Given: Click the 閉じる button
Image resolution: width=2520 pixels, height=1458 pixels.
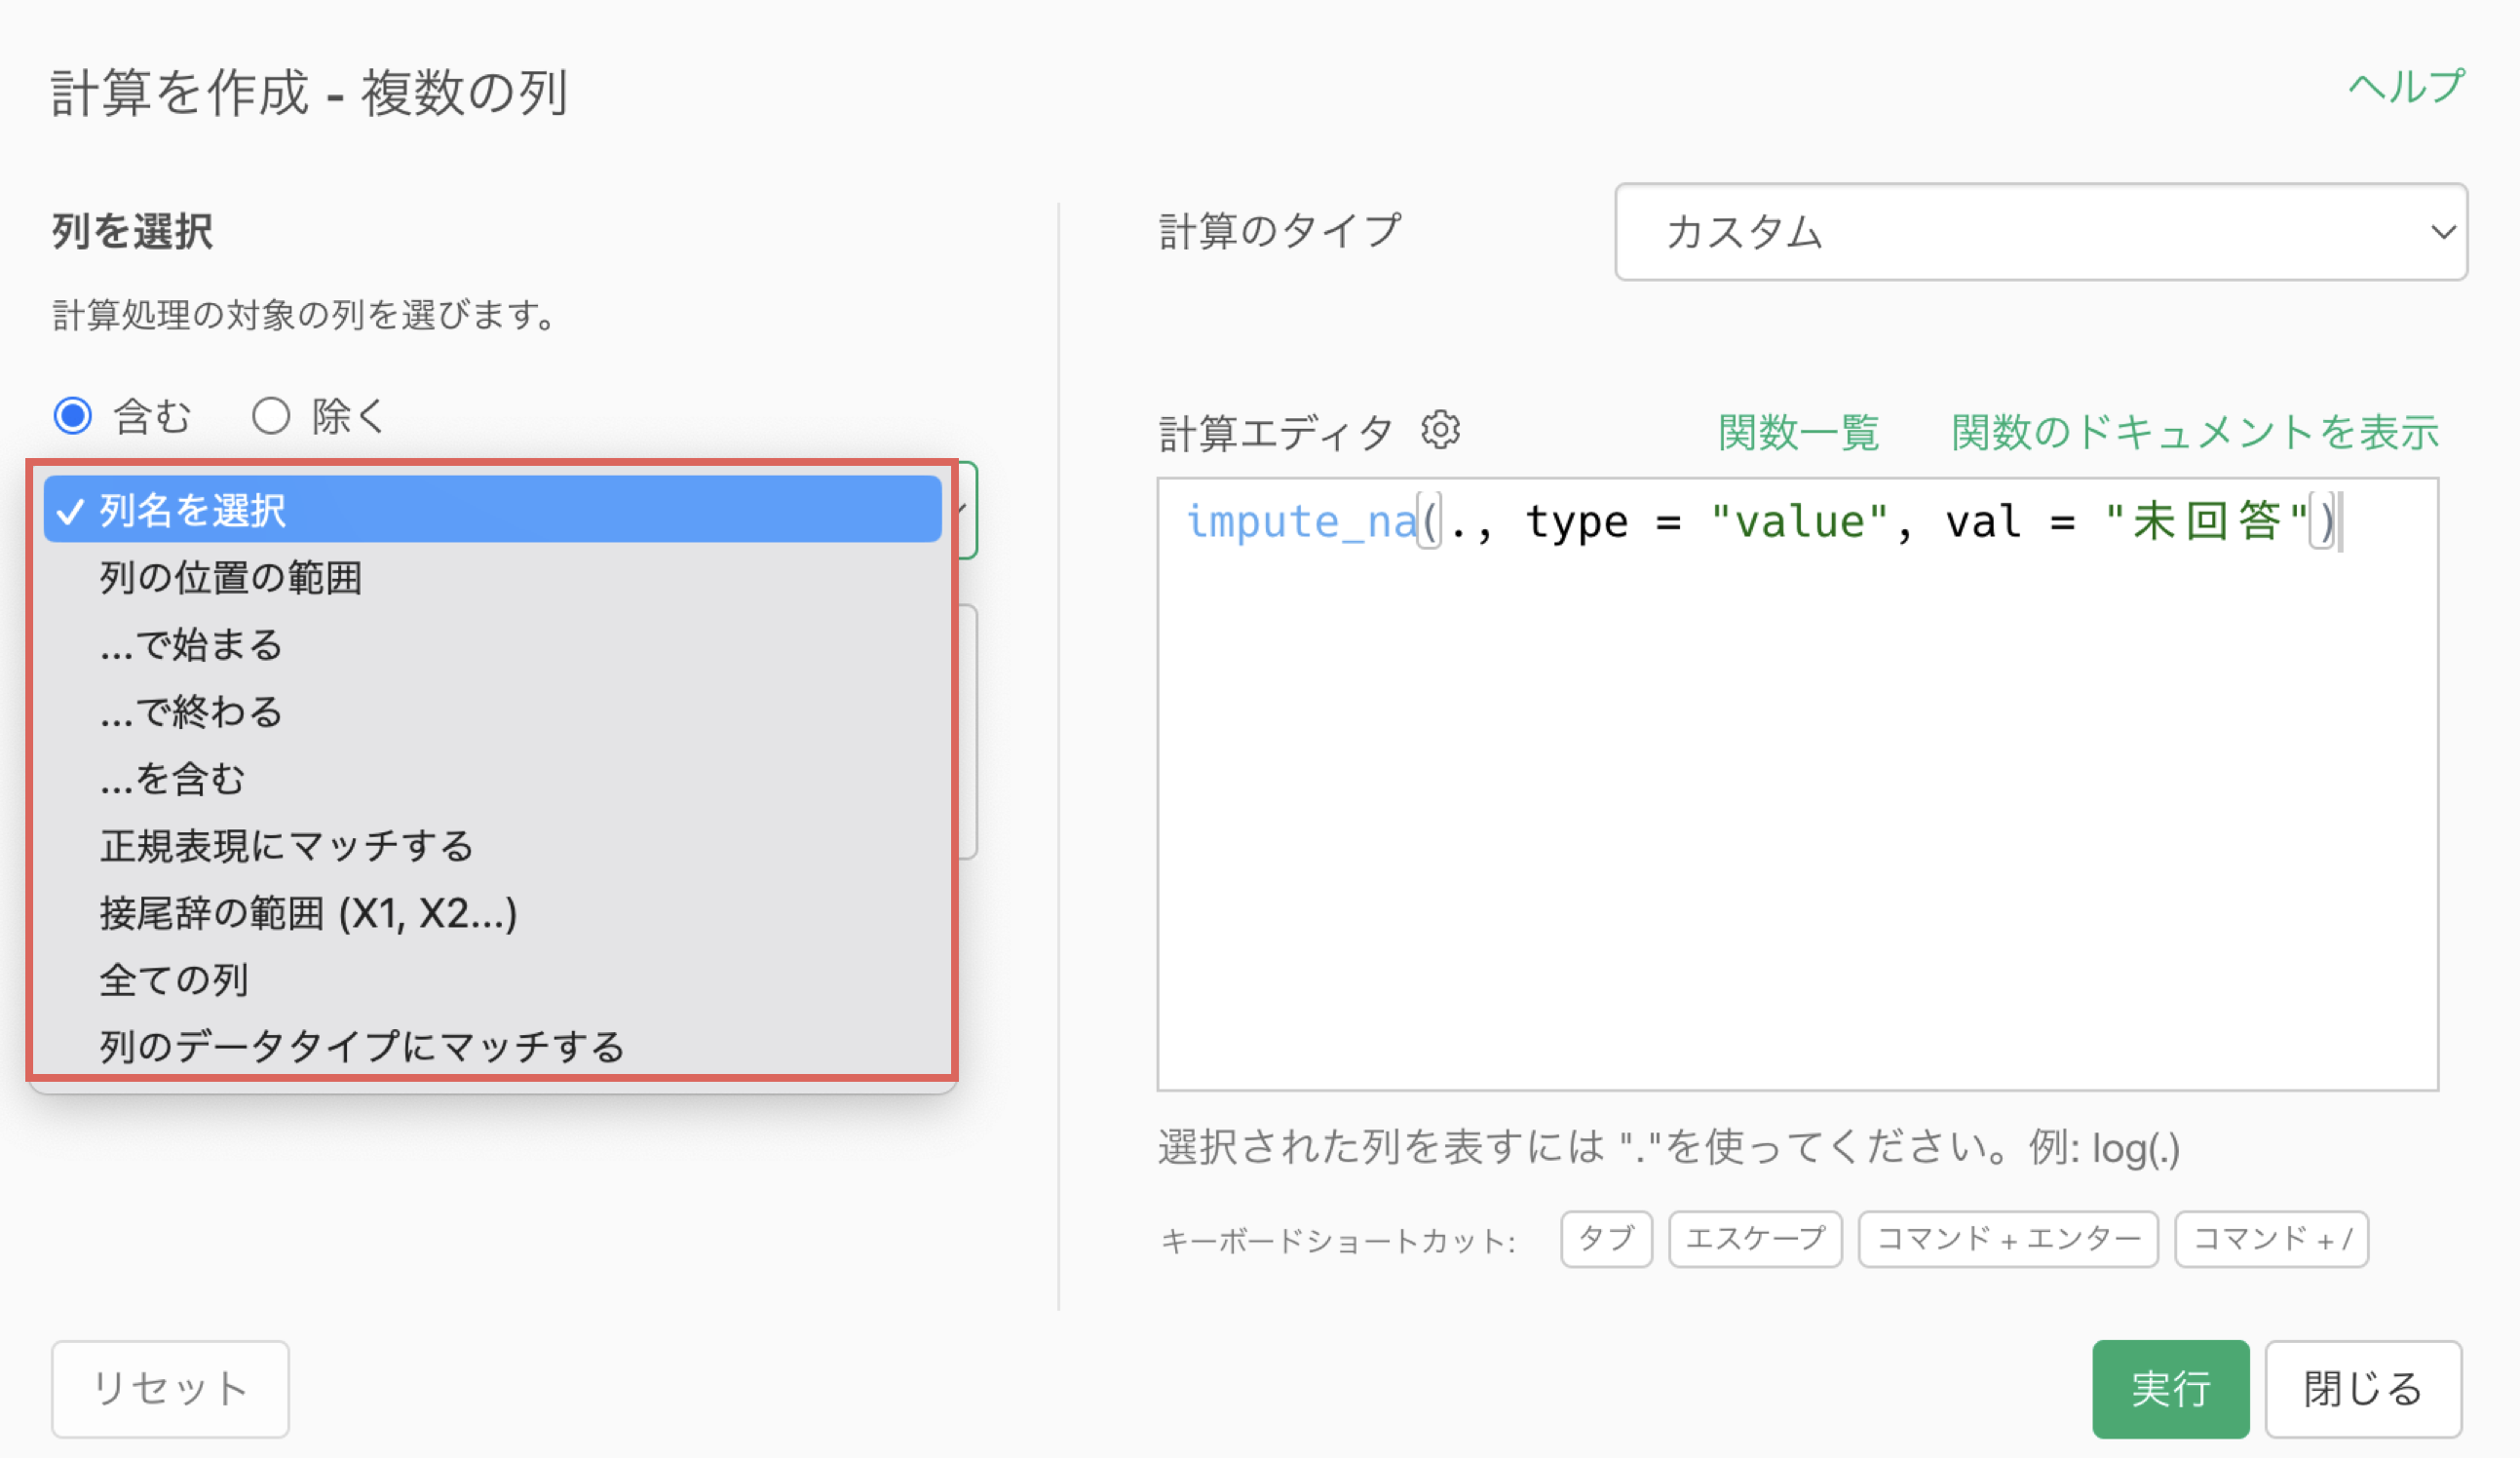Looking at the screenshot, I should tap(2362, 1389).
